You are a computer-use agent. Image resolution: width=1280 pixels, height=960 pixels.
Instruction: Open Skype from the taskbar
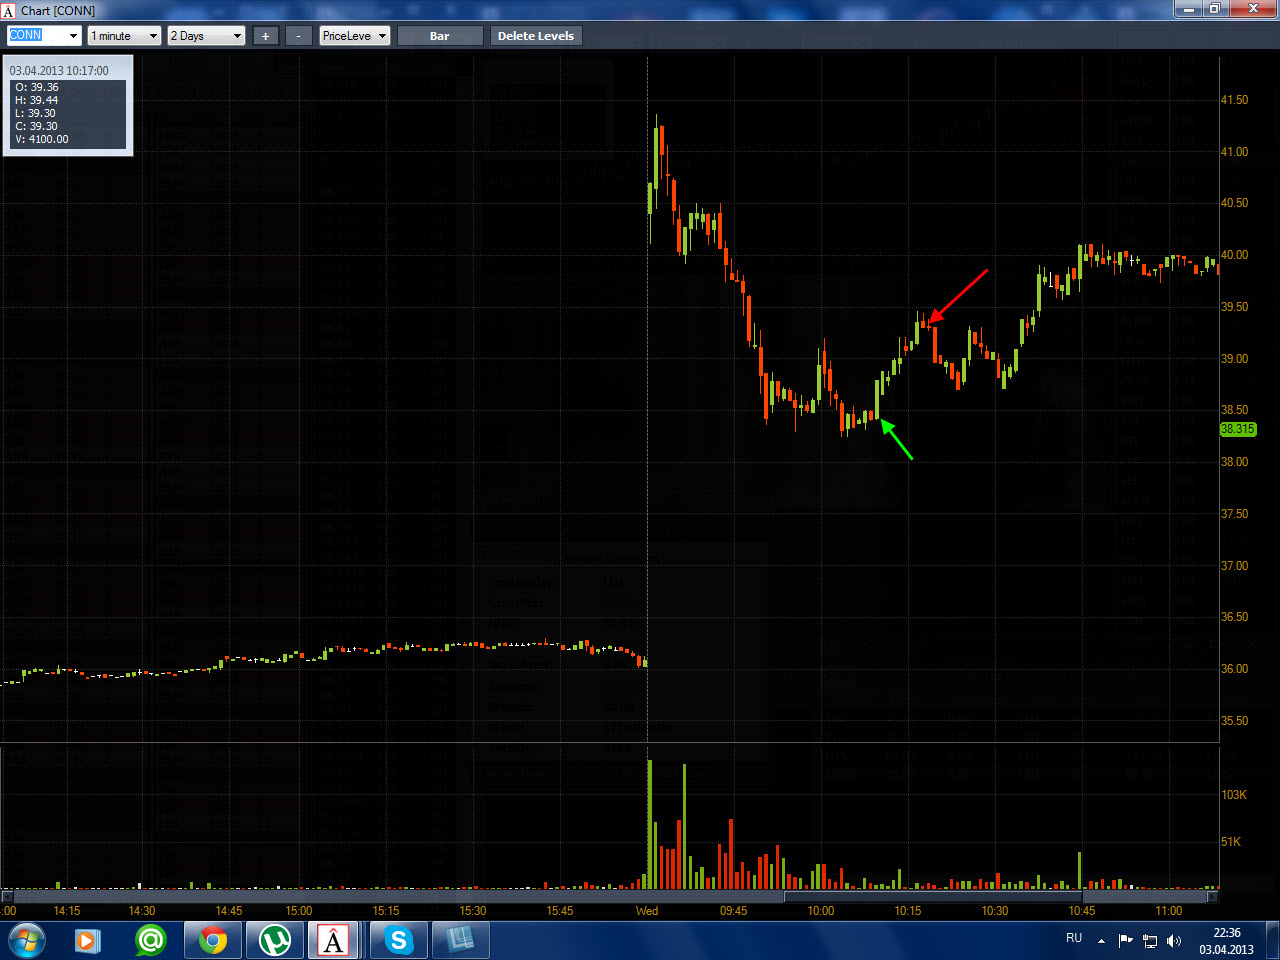[398, 941]
